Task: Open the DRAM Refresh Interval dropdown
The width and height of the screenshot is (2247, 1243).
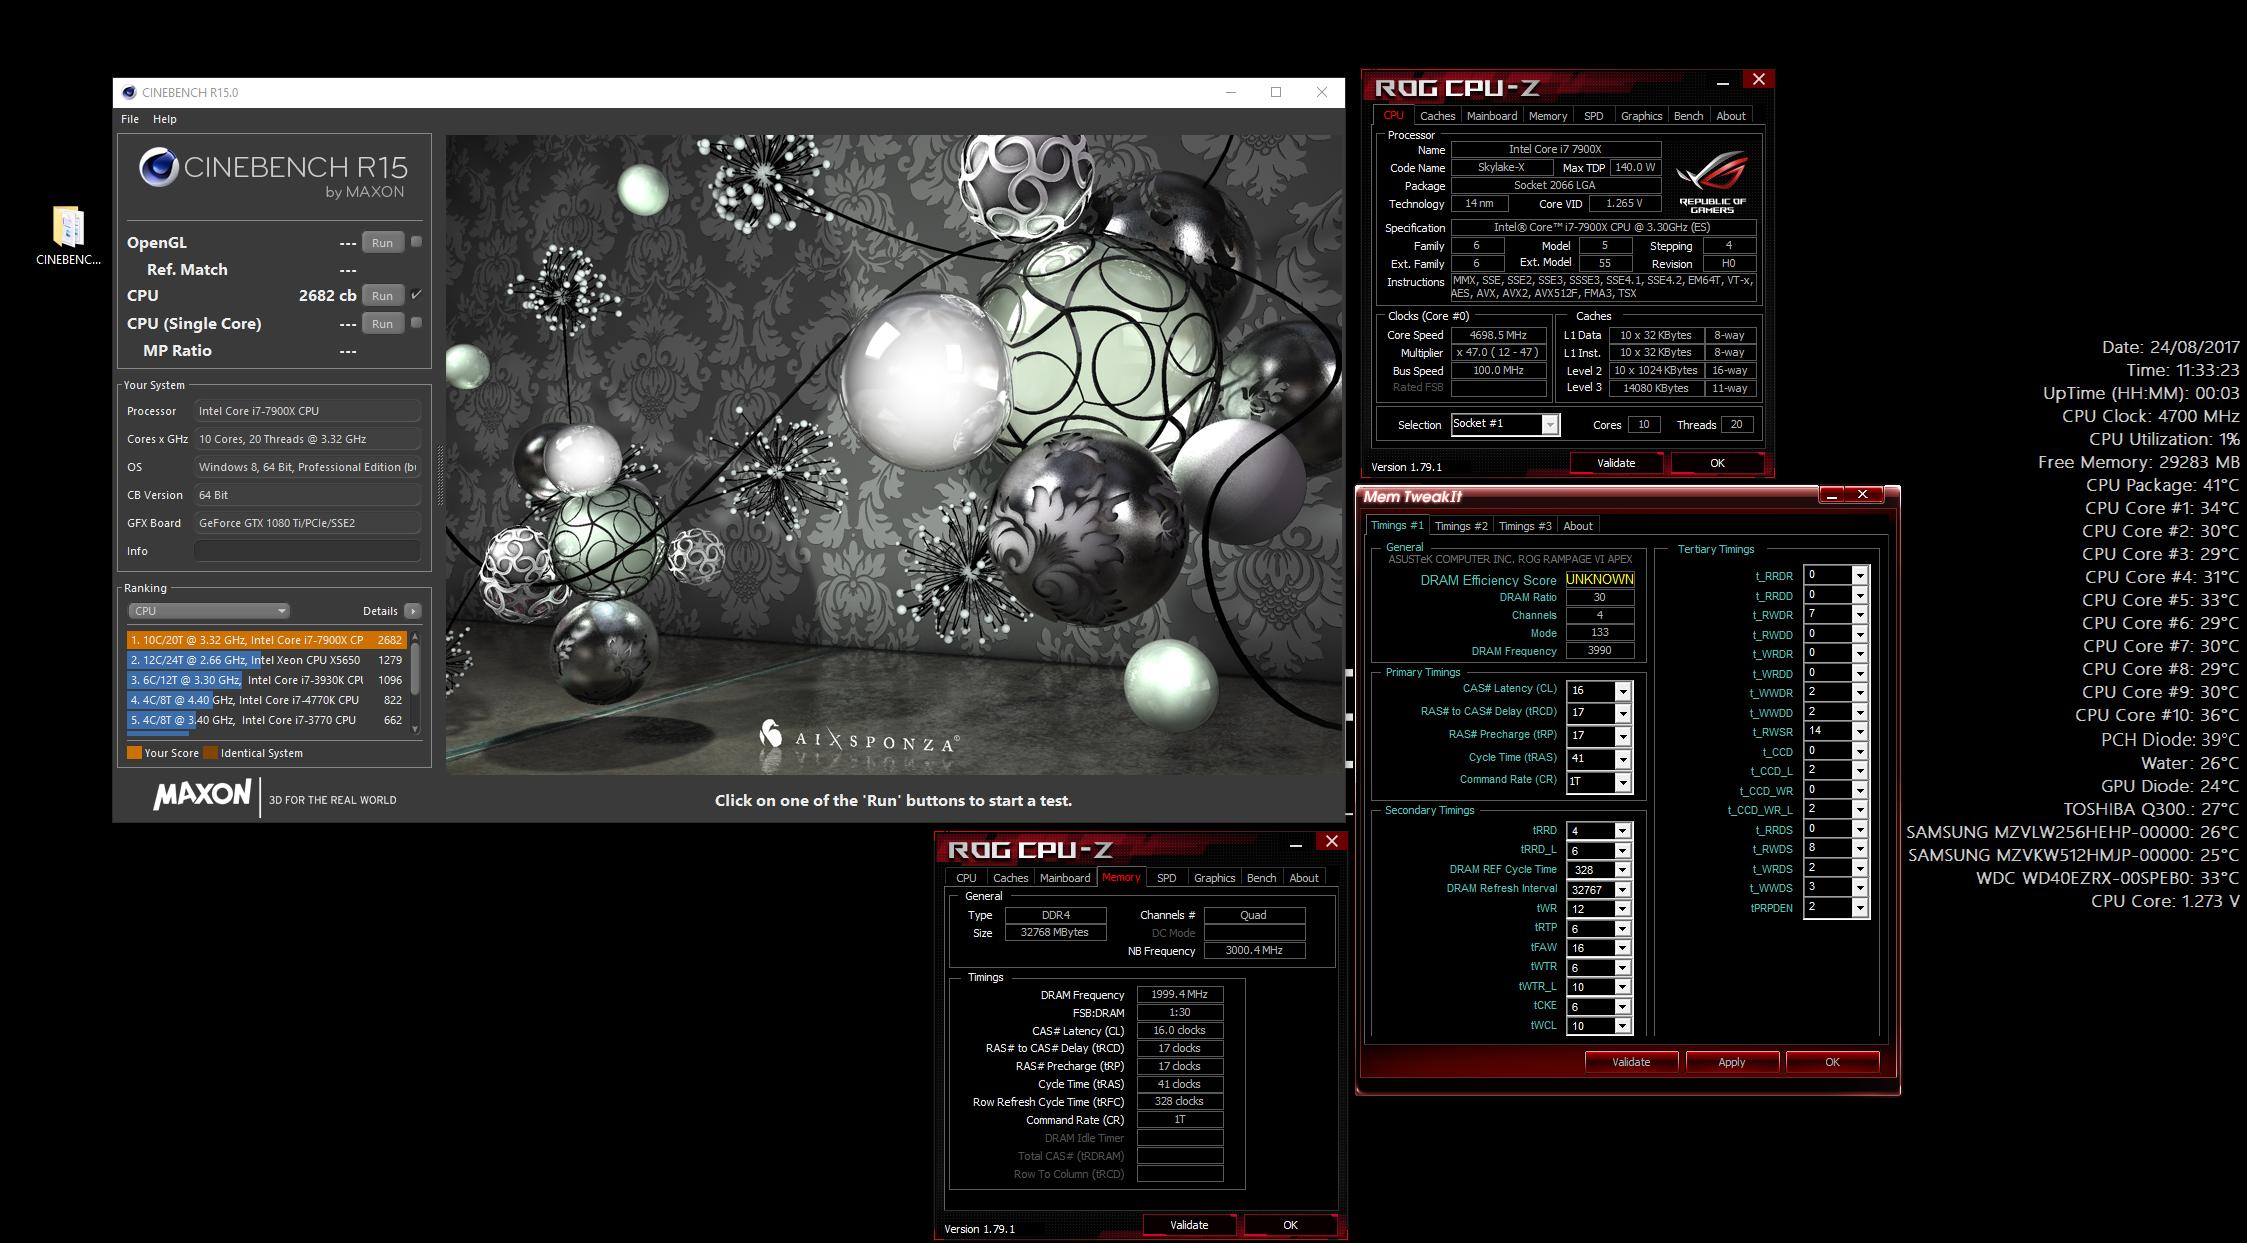Action: point(1623,890)
